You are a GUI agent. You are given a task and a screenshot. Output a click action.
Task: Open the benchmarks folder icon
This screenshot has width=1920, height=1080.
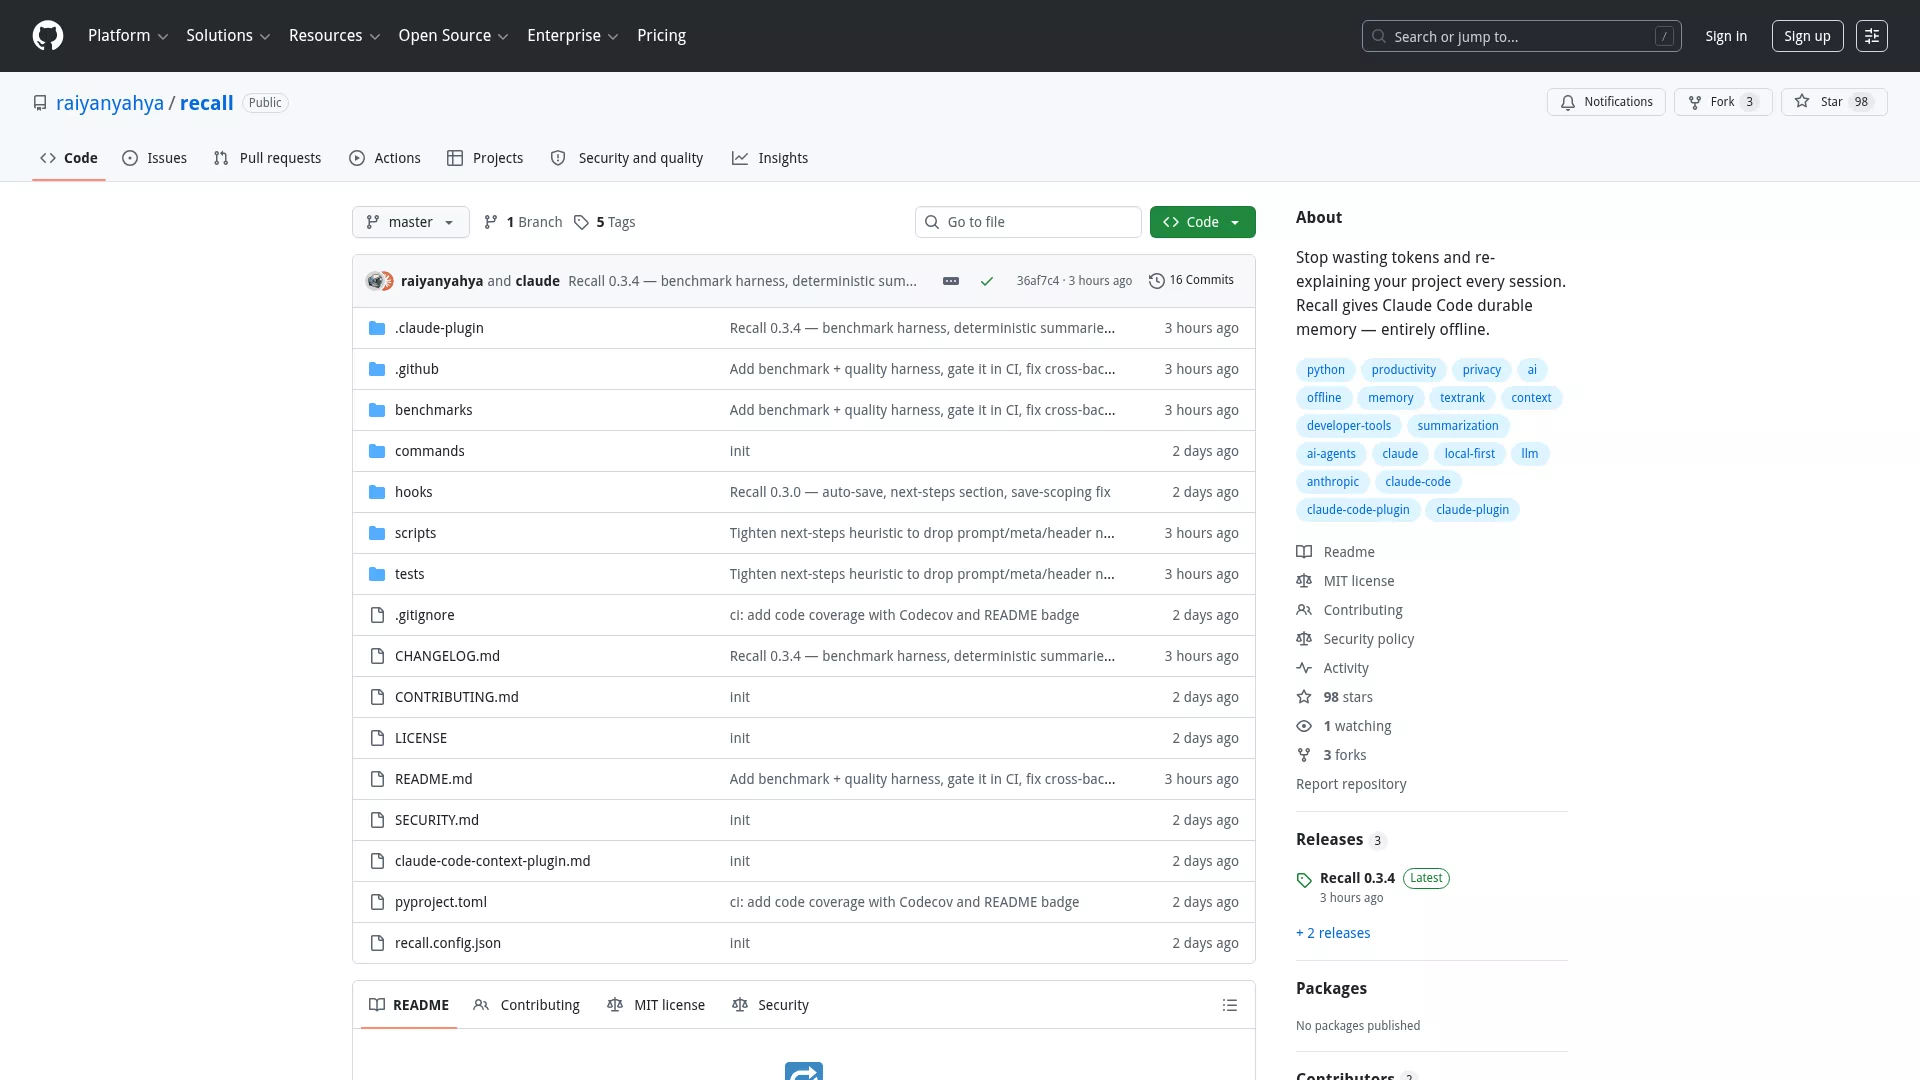(x=377, y=410)
